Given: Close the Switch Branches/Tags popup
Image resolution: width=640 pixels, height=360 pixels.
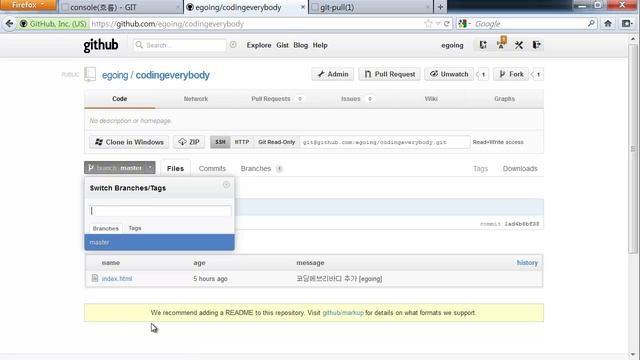Looking at the screenshot, I should (x=226, y=185).
